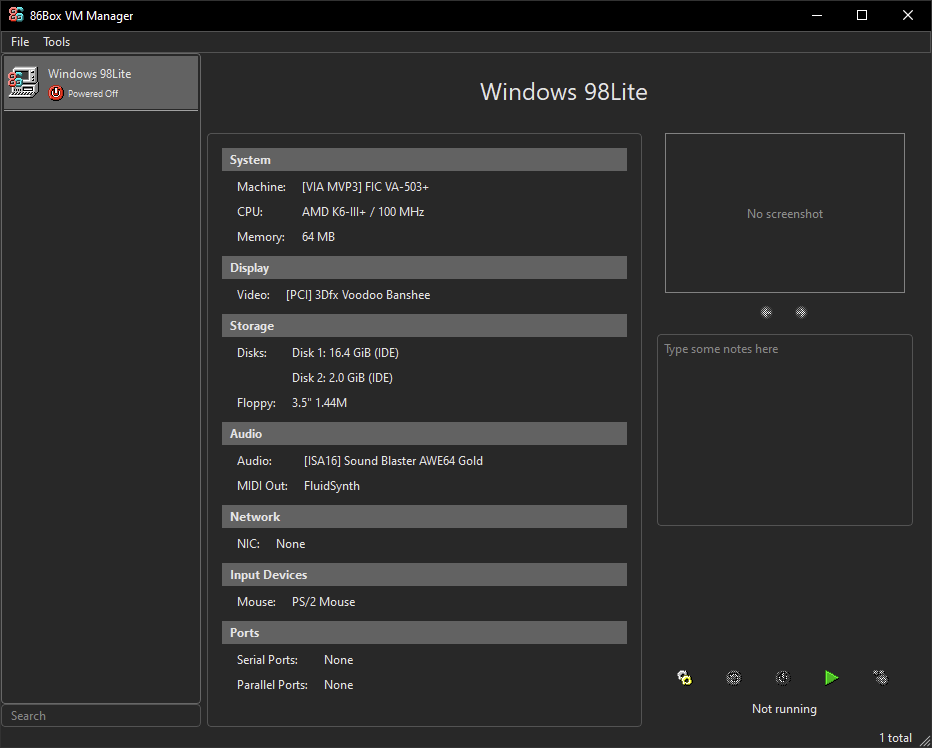932x748 pixels.
Task: Click the 'Floppy:' label
Action: (256, 403)
